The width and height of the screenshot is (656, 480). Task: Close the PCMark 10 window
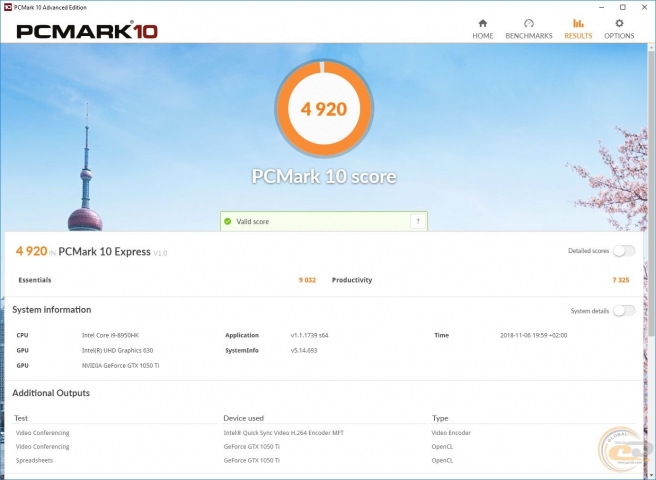coord(645,7)
